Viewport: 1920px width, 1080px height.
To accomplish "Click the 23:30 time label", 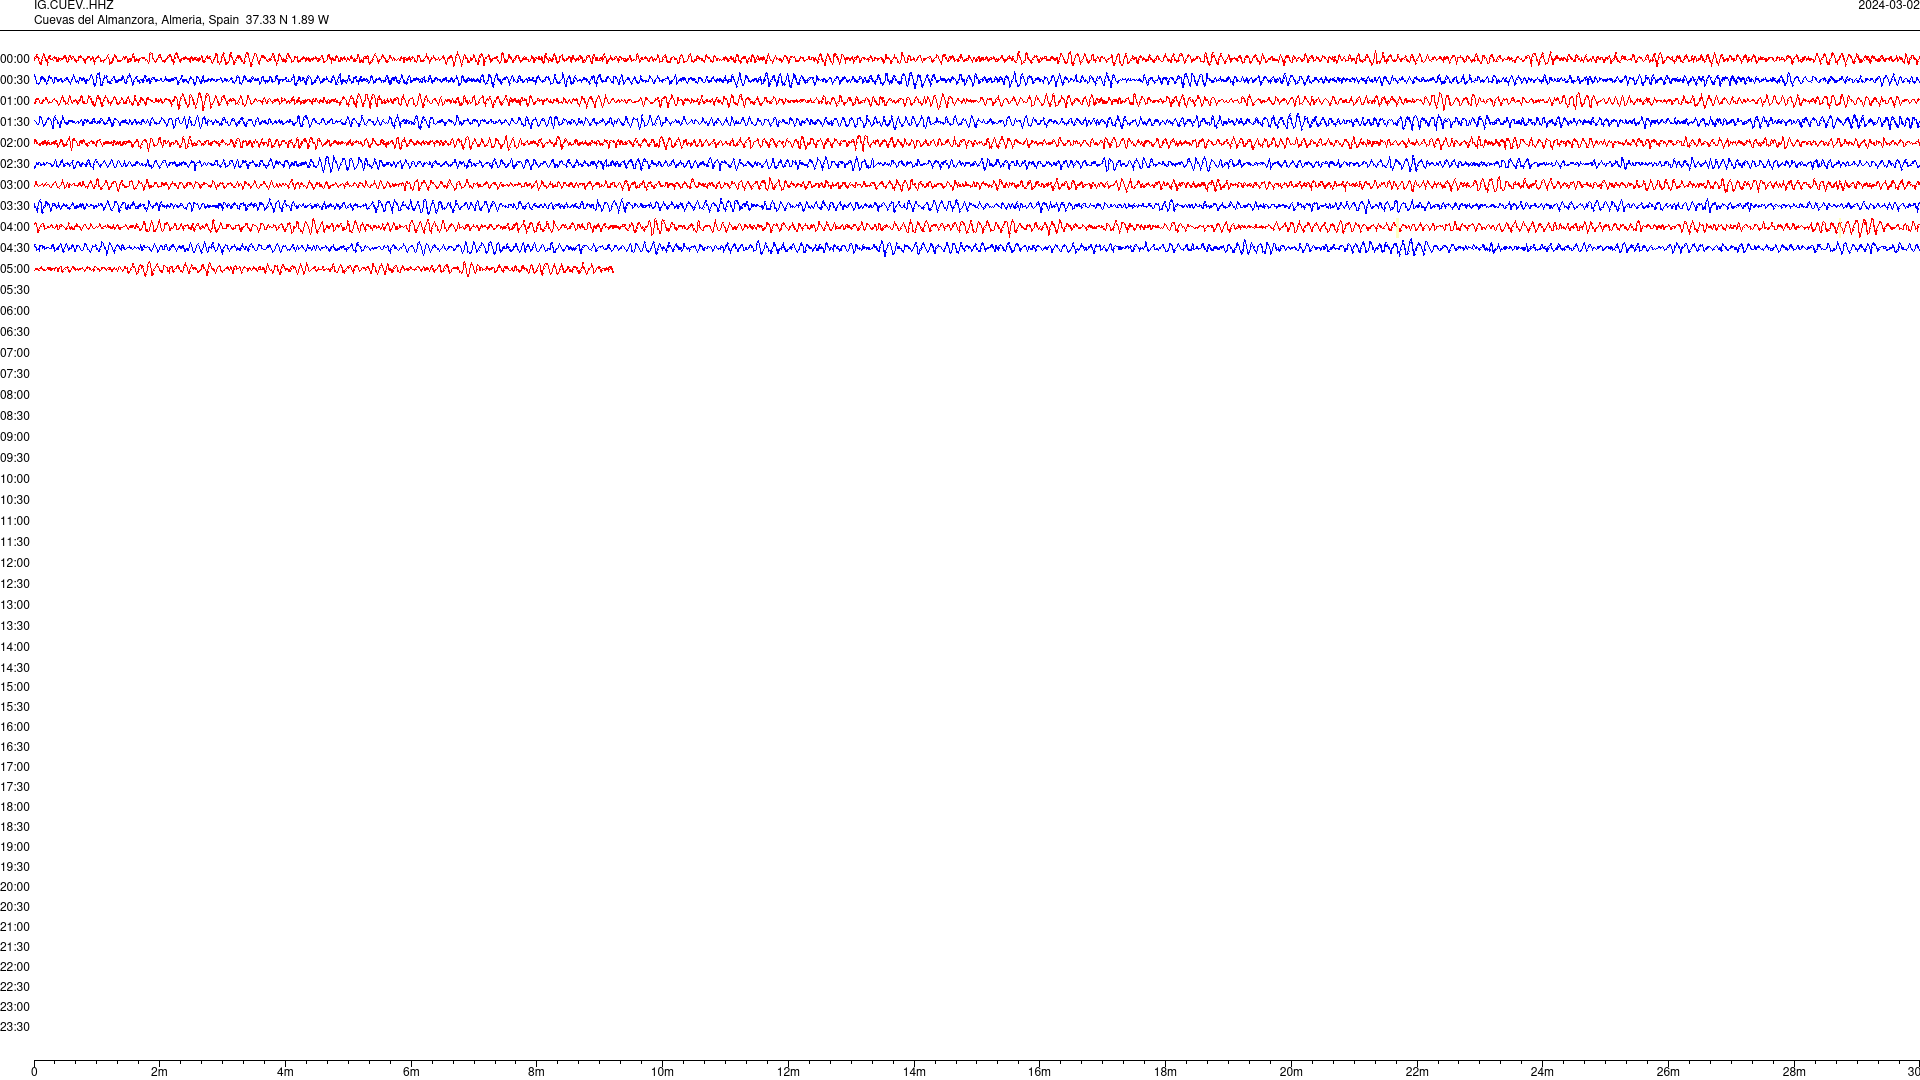I will 15,1027.
